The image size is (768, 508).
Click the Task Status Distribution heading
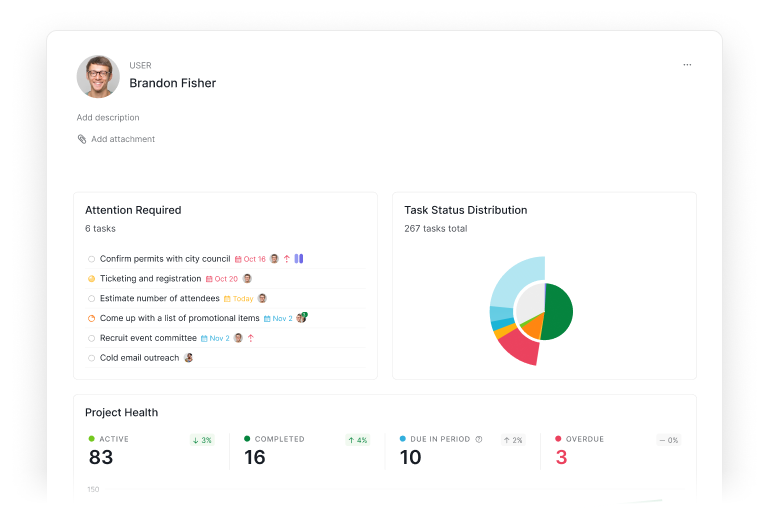pyautogui.click(x=466, y=210)
